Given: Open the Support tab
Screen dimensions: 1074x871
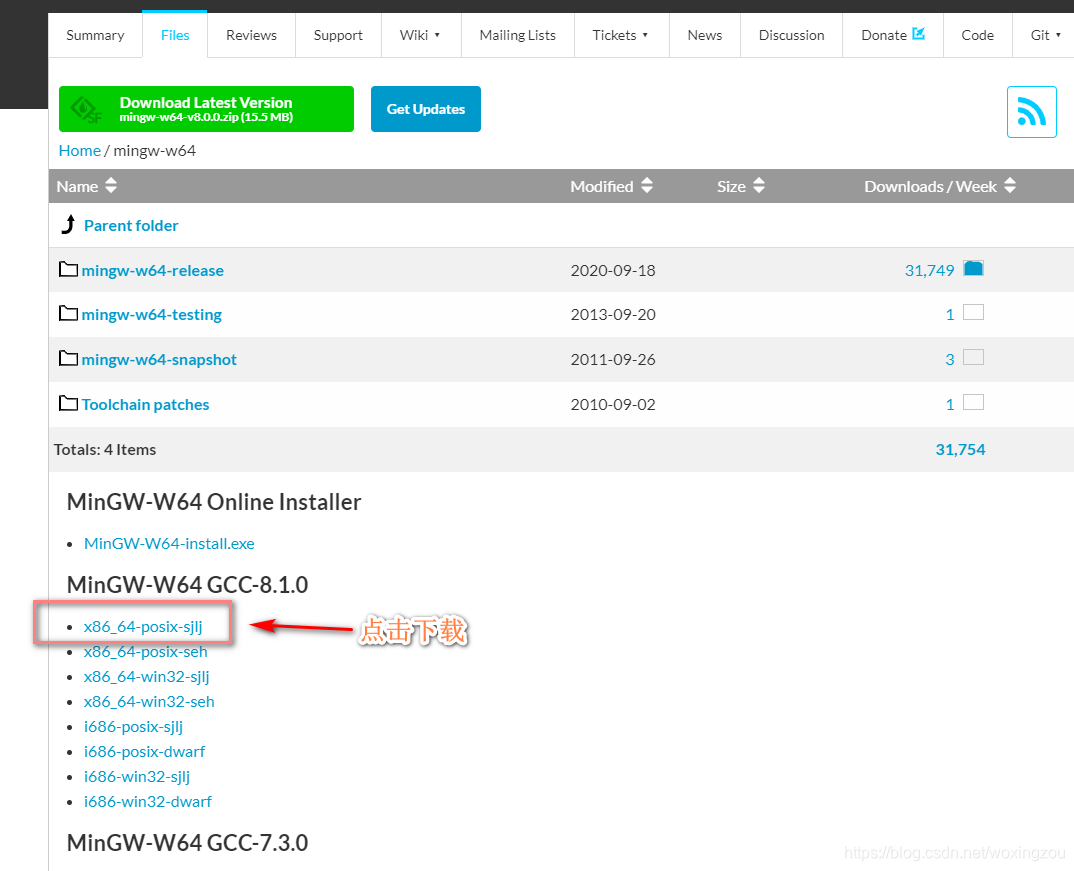Looking at the screenshot, I should tap(338, 35).
